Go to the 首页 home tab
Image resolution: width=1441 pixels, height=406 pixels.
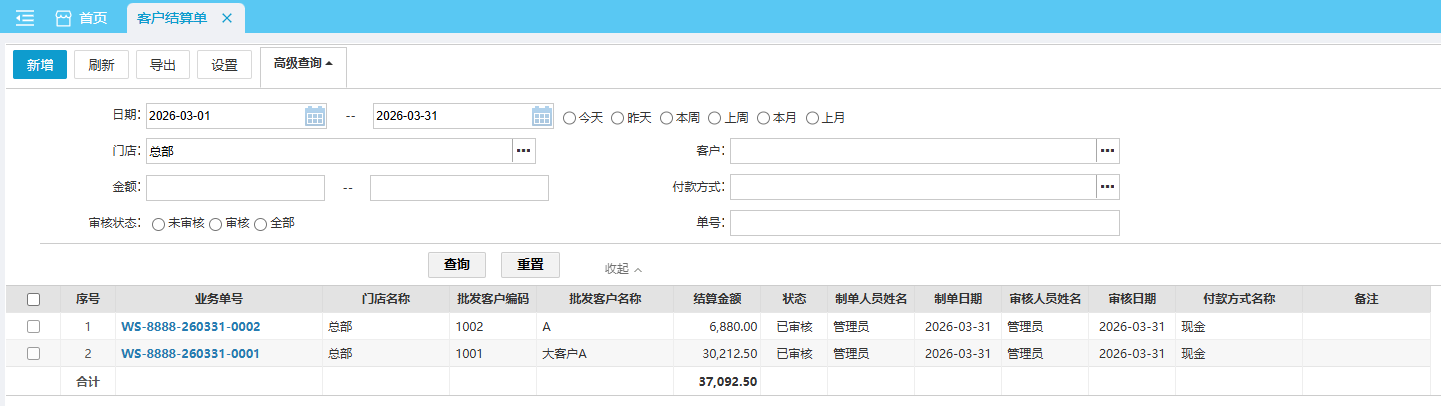(x=82, y=18)
